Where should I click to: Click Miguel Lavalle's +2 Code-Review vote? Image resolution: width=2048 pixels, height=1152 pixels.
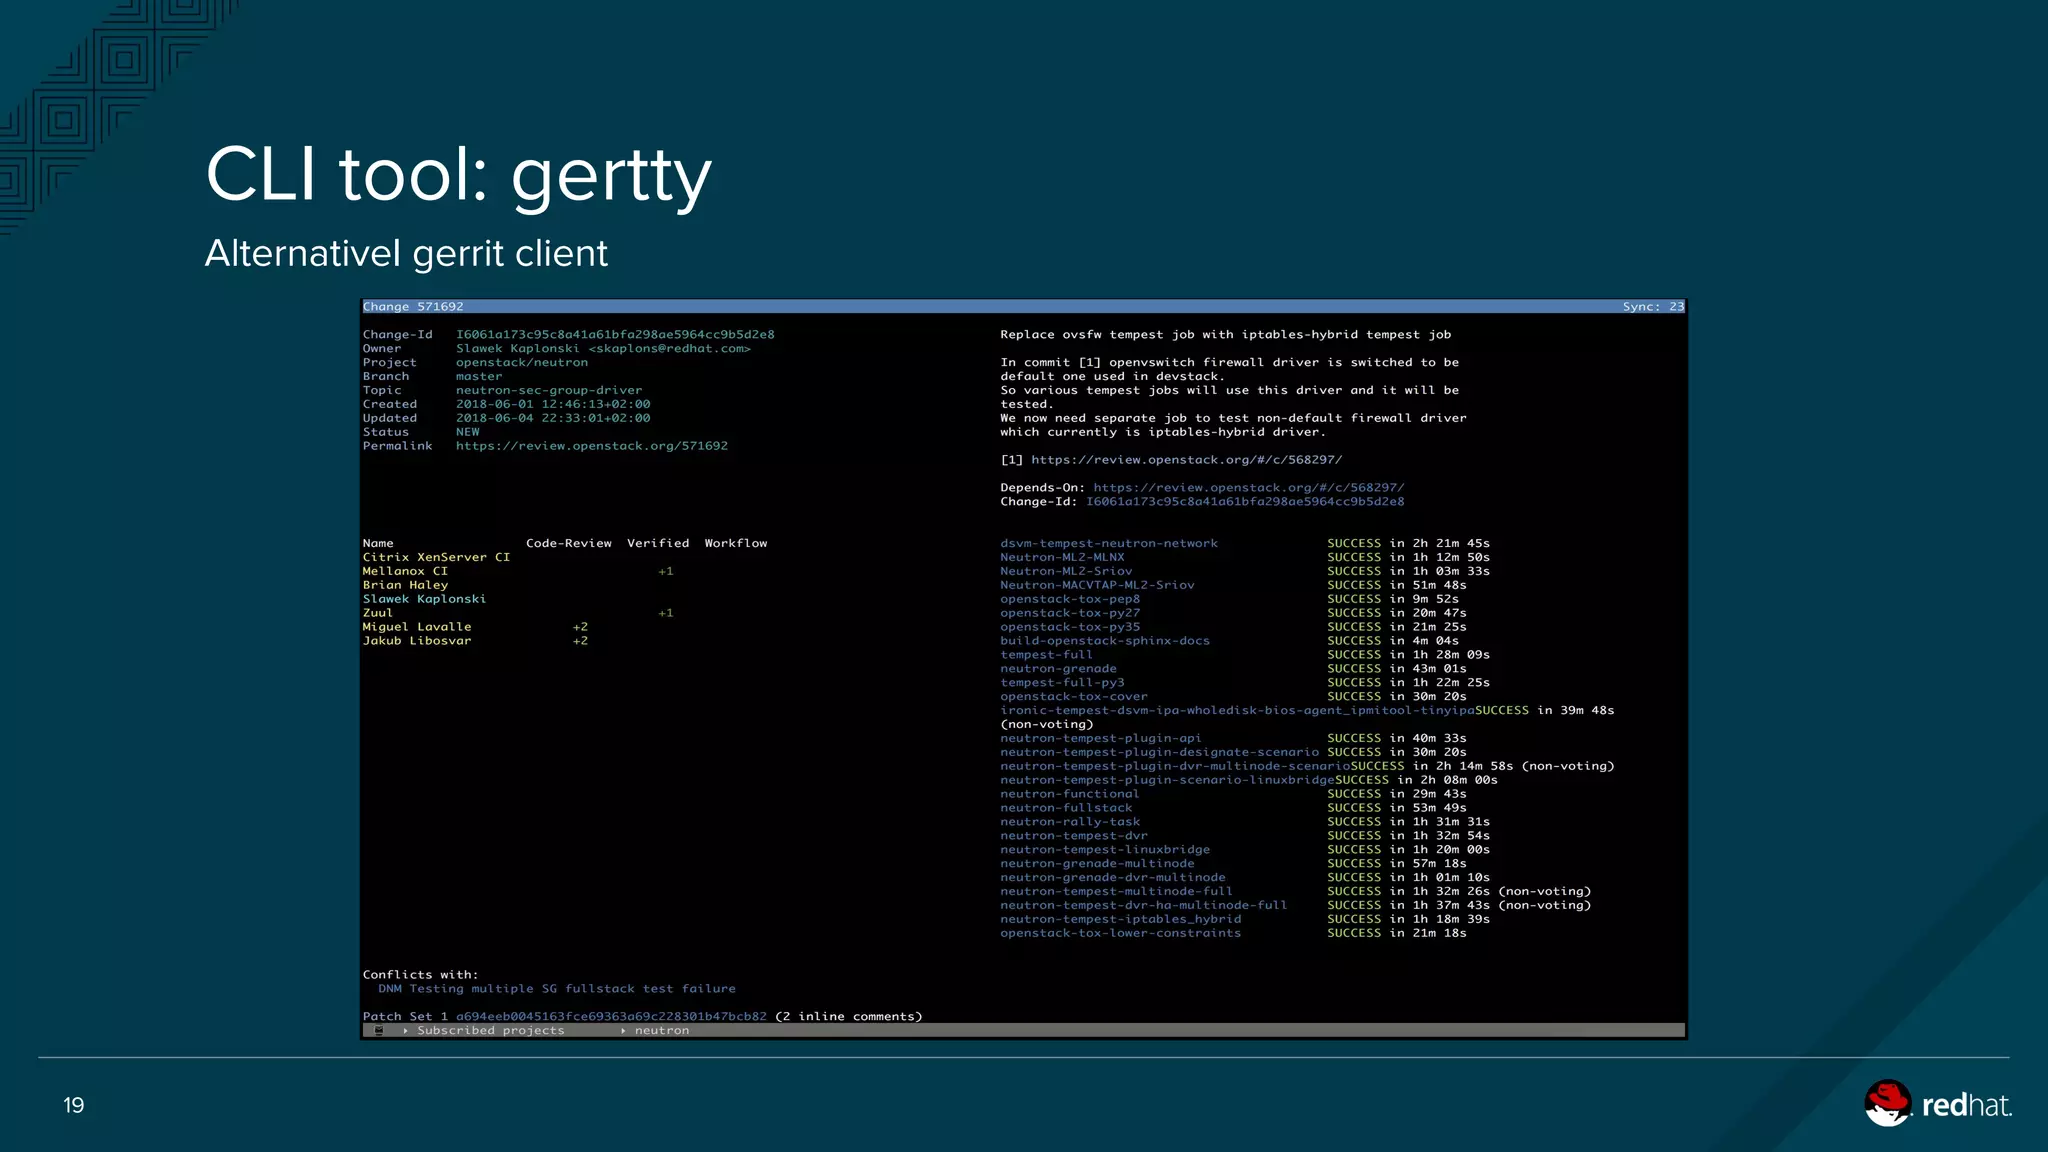[x=580, y=628]
